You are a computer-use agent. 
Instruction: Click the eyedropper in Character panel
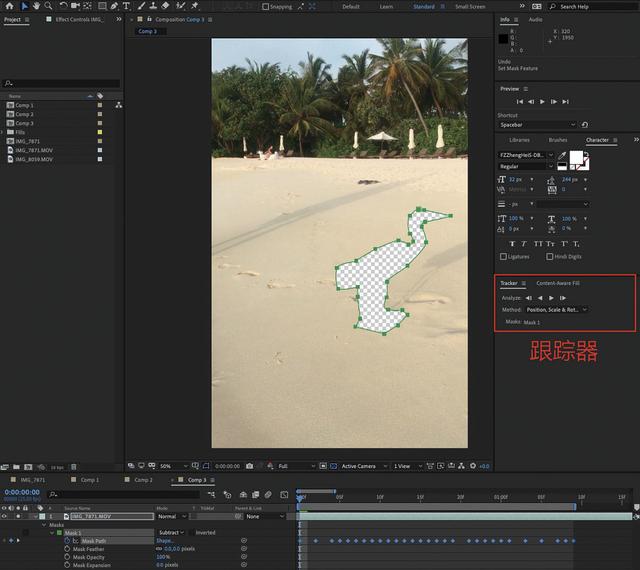point(562,156)
